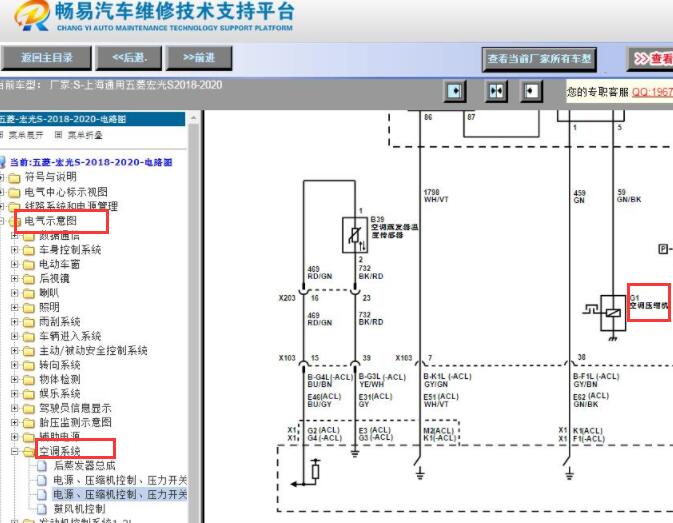Click the wire label 459 GN

point(579,197)
